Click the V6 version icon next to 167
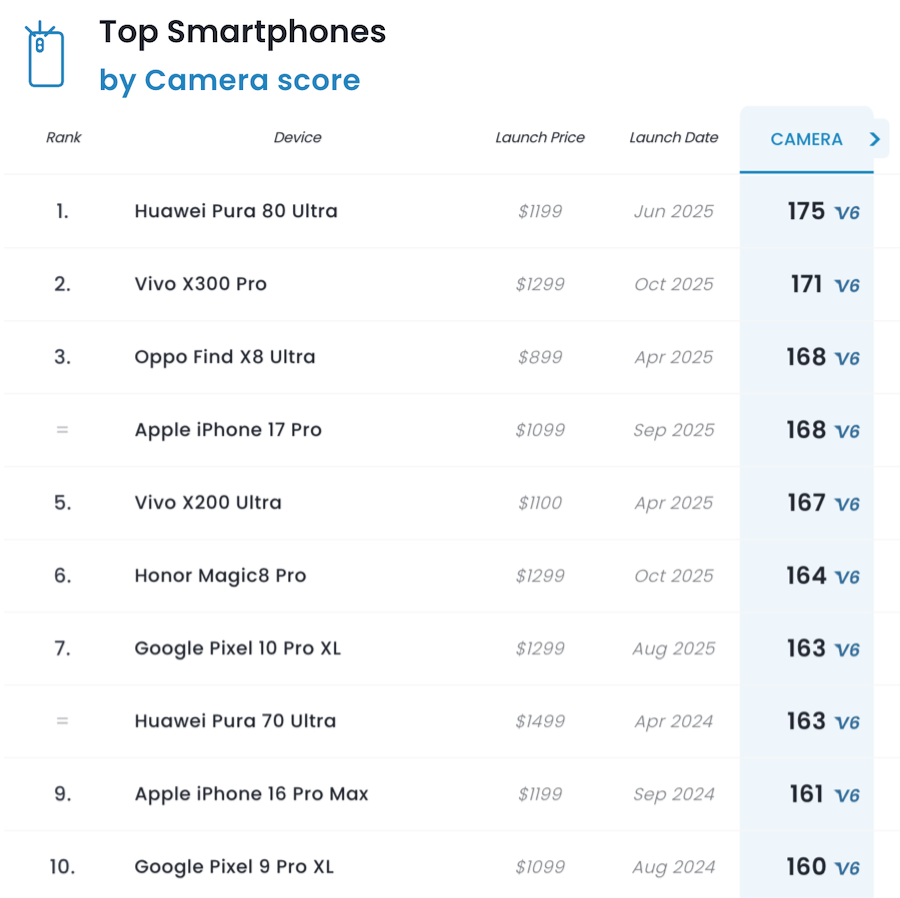The width and height of the screenshot is (900, 898). coord(847,505)
